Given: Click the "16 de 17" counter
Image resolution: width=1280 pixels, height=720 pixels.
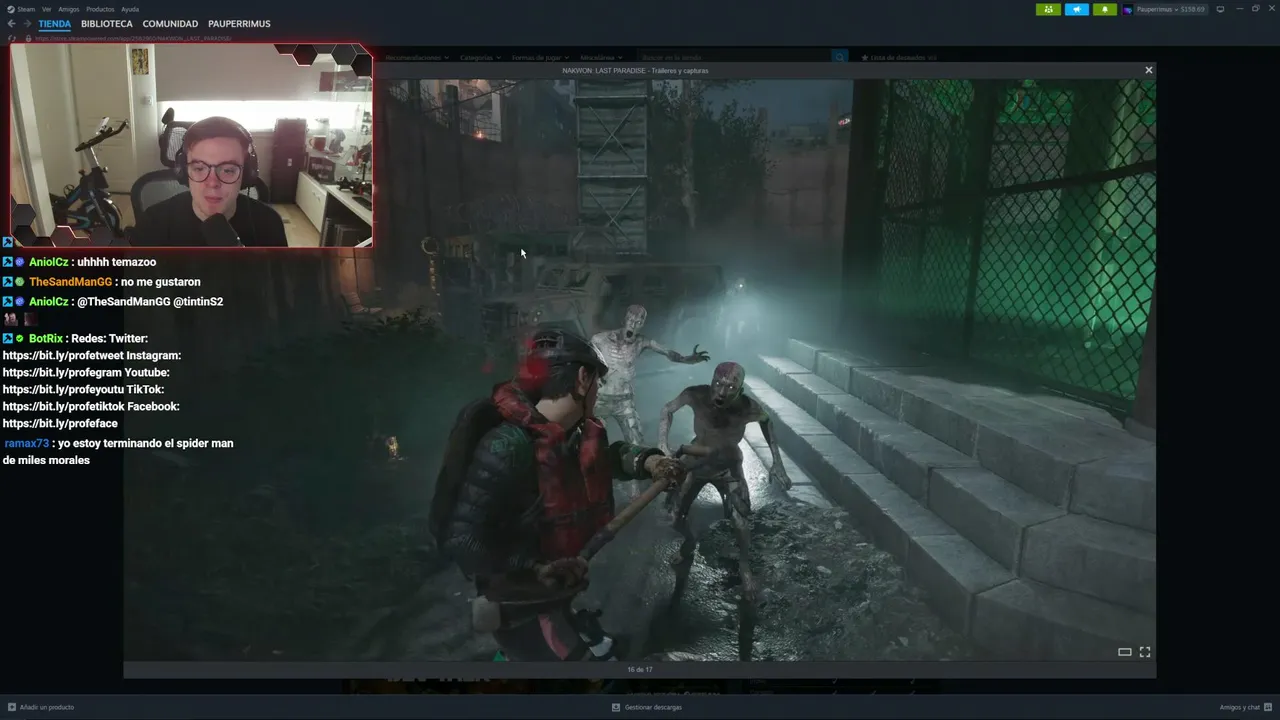Looking at the screenshot, I should click(x=640, y=669).
